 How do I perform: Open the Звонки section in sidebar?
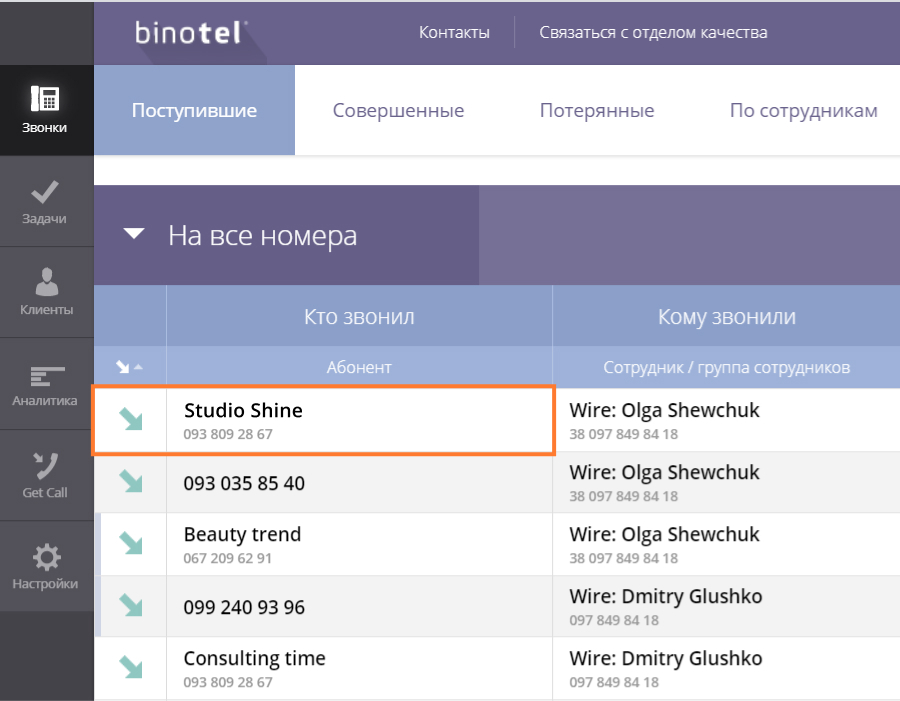point(46,109)
